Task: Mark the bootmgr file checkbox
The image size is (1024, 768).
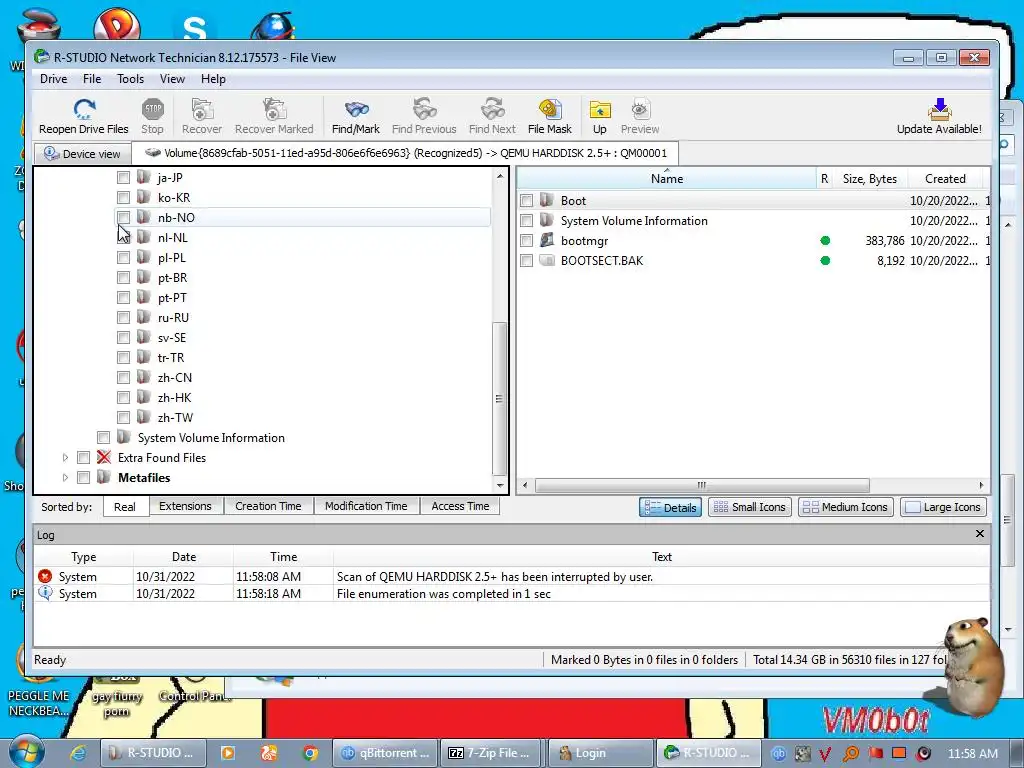Action: coord(526,240)
